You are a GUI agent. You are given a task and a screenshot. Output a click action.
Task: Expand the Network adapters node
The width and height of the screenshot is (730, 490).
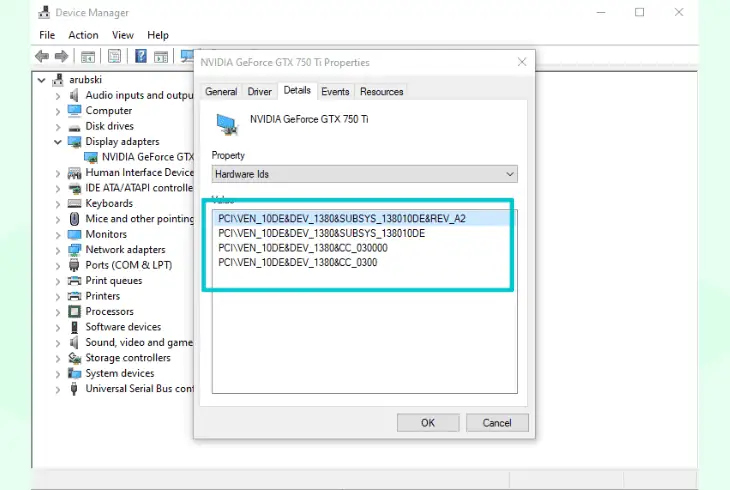58,250
